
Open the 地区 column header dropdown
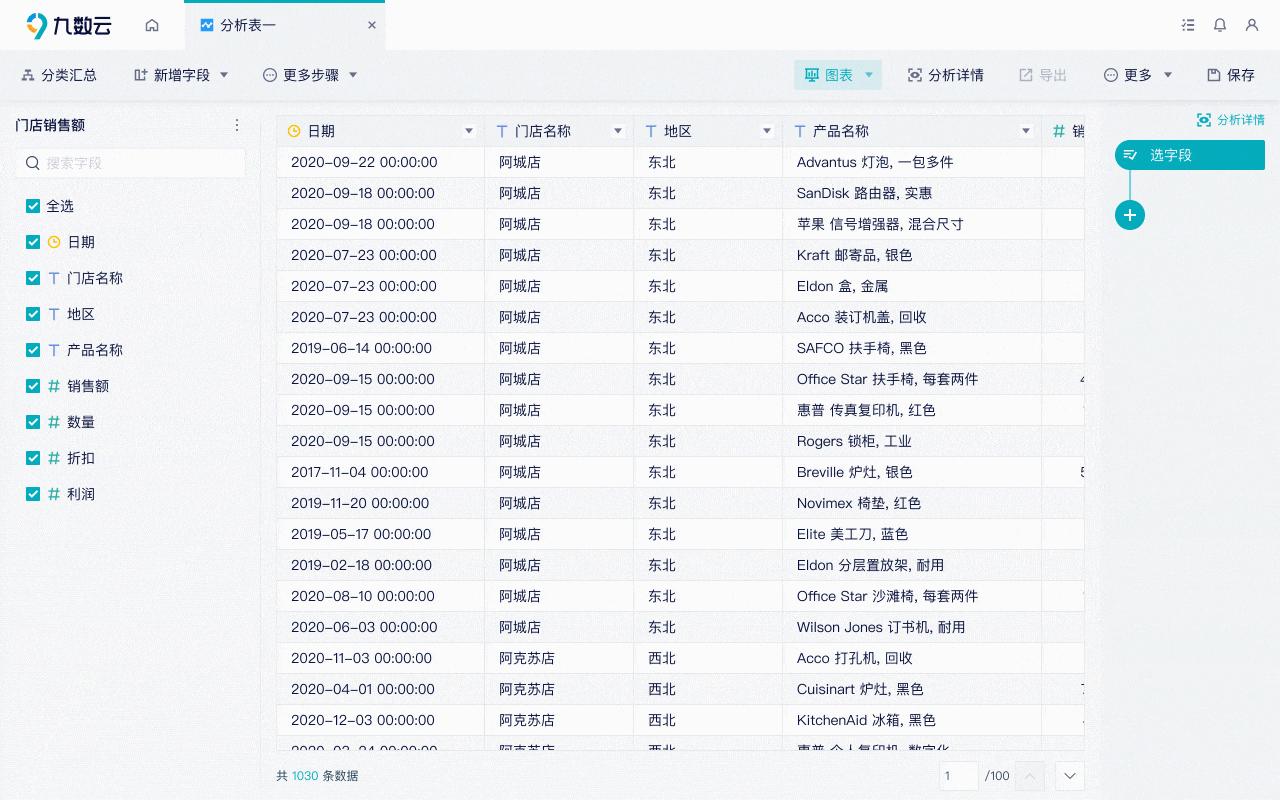coord(767,131)
